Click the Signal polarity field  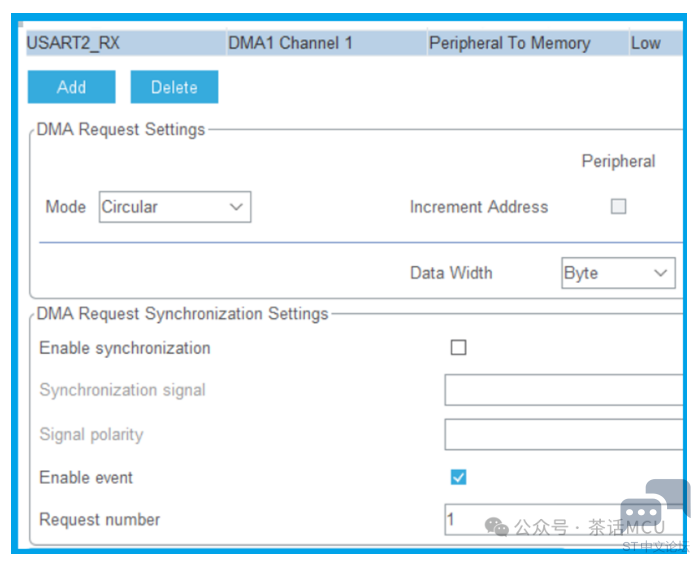(x=564, y=435)
